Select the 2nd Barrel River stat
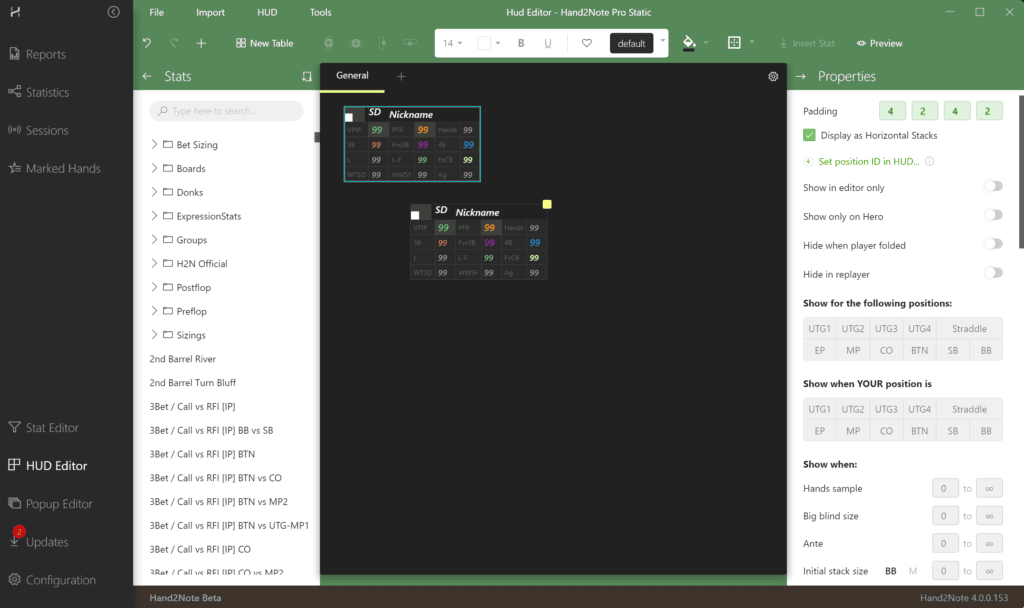Screen dimensions: 1024x608 183,359
